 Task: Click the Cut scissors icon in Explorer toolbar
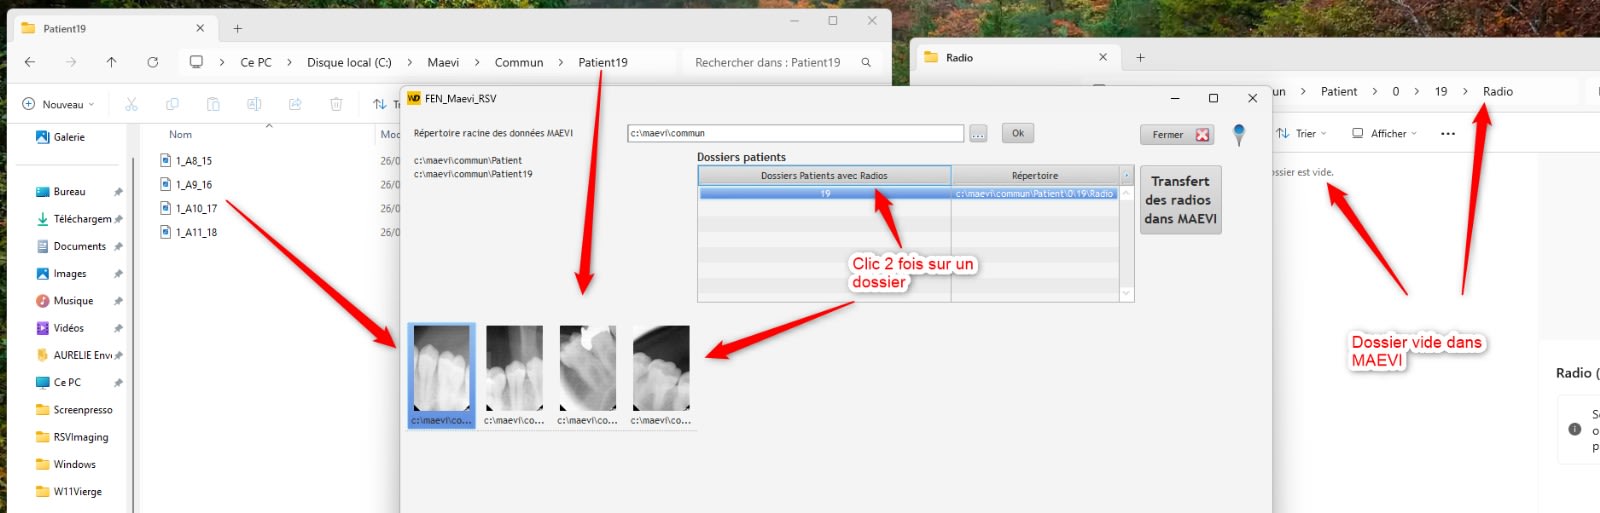pyautogui.click(x=131, y=104)
